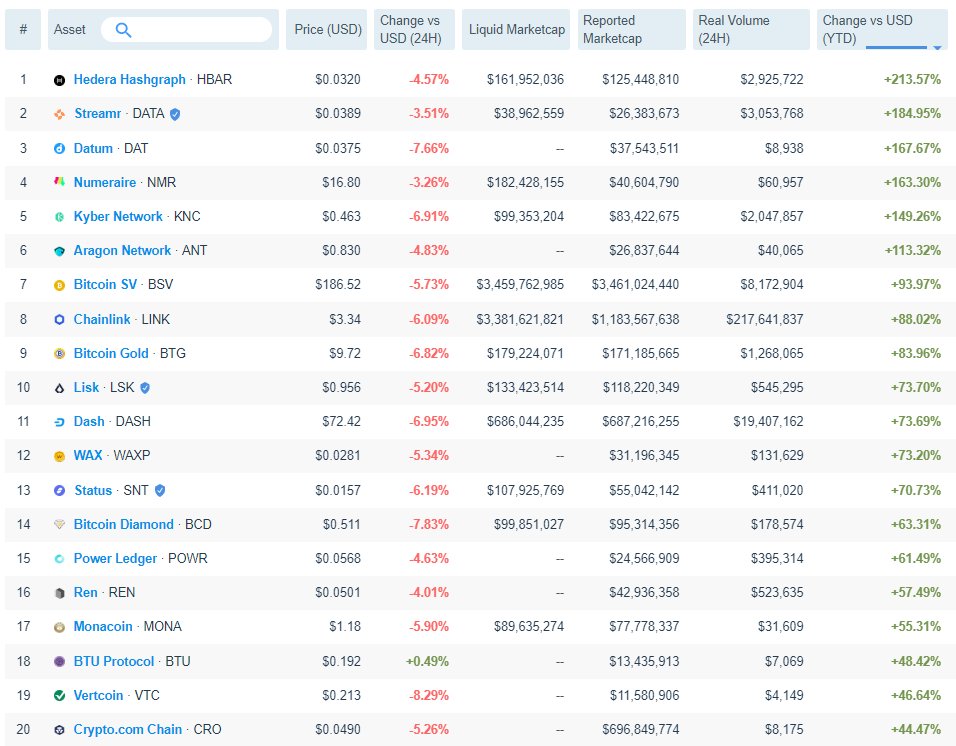Click the $687,216,255 Dash reported marketcap
This screenshot has width=956, height=746.
pos(641,421)
